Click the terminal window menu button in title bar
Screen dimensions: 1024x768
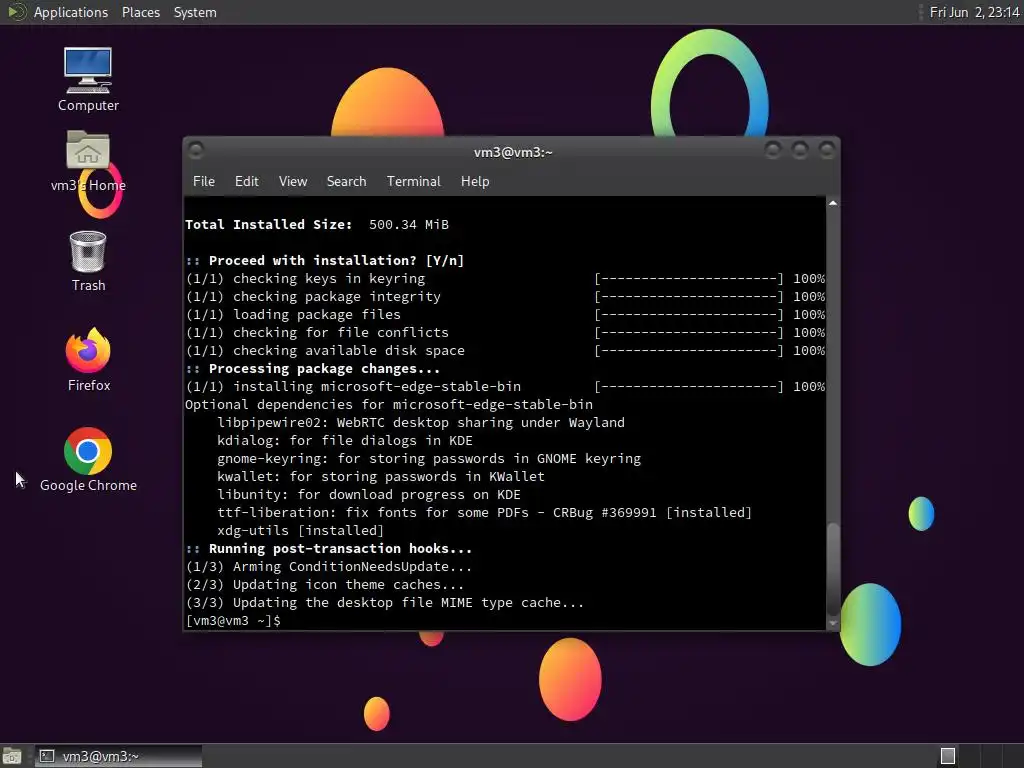pos(195,151)
